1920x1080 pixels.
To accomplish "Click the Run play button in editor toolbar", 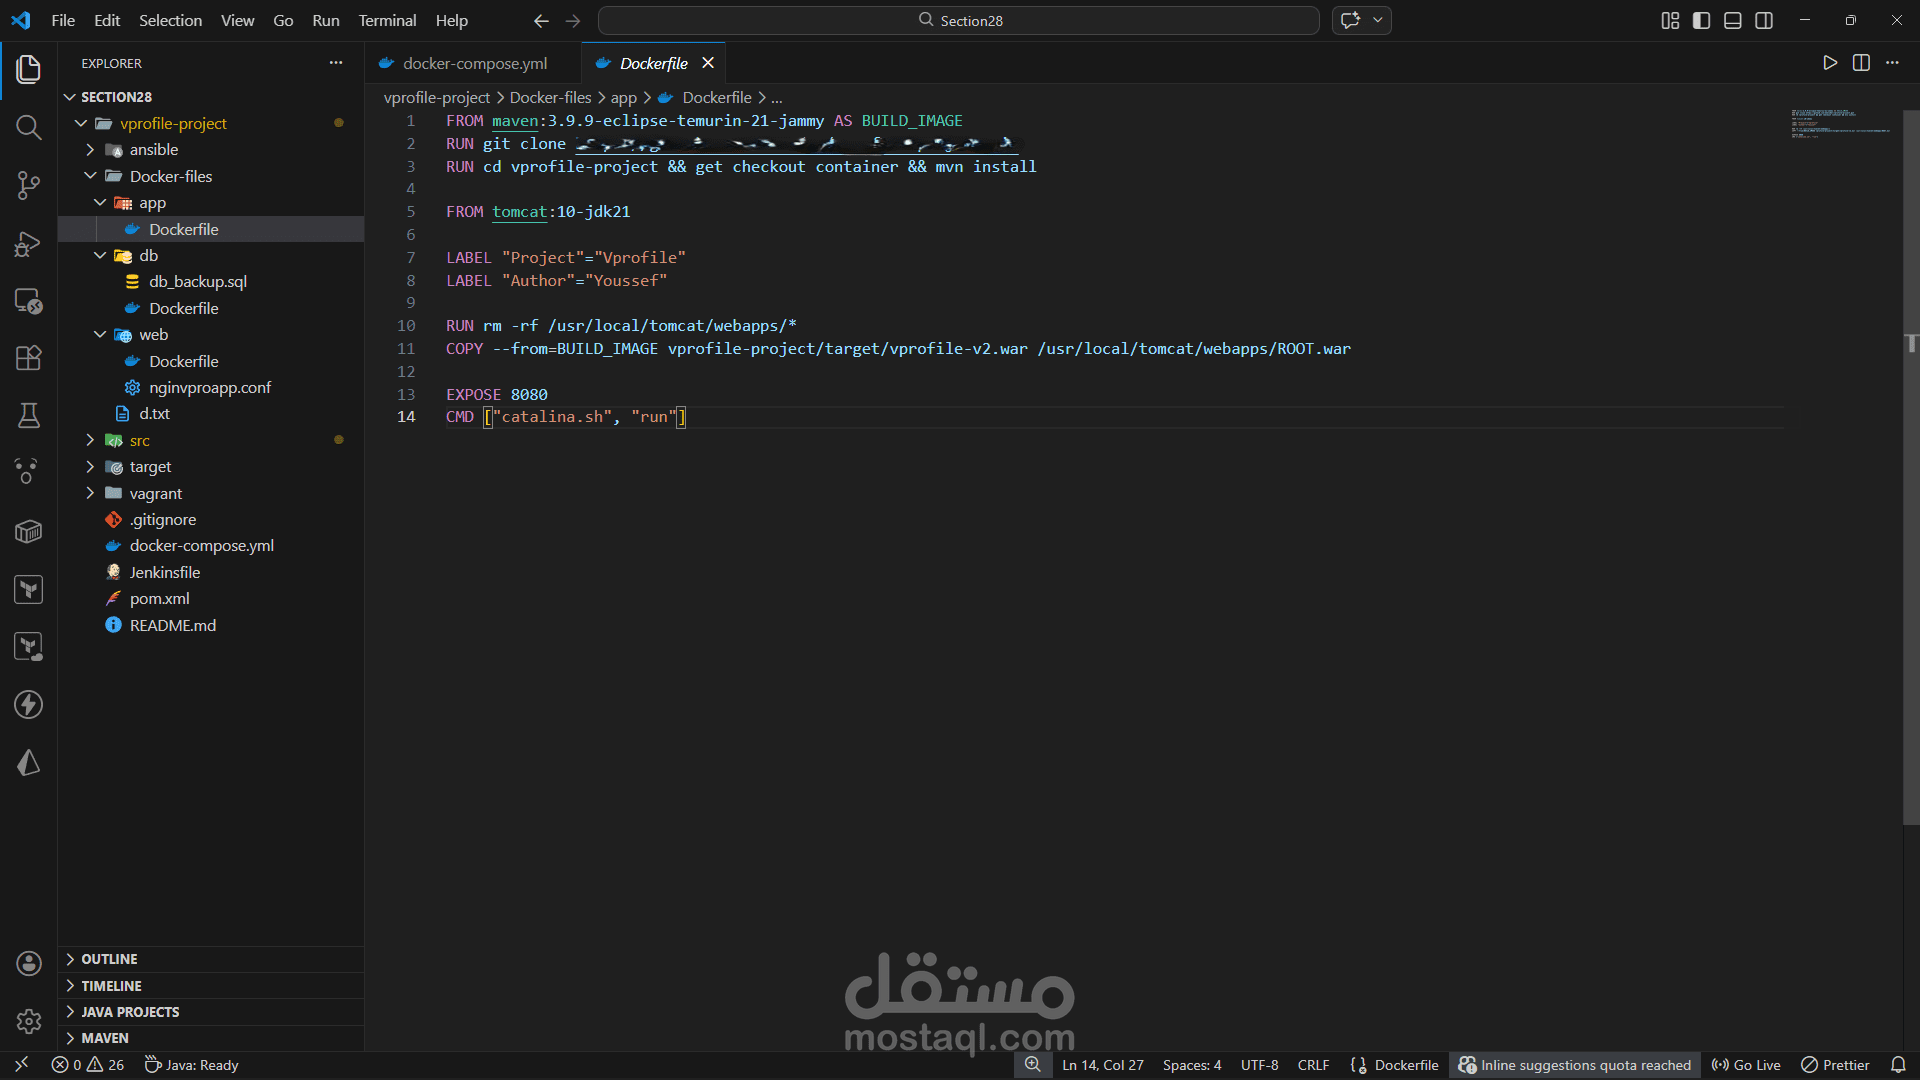I will [x=1830, y=63].
